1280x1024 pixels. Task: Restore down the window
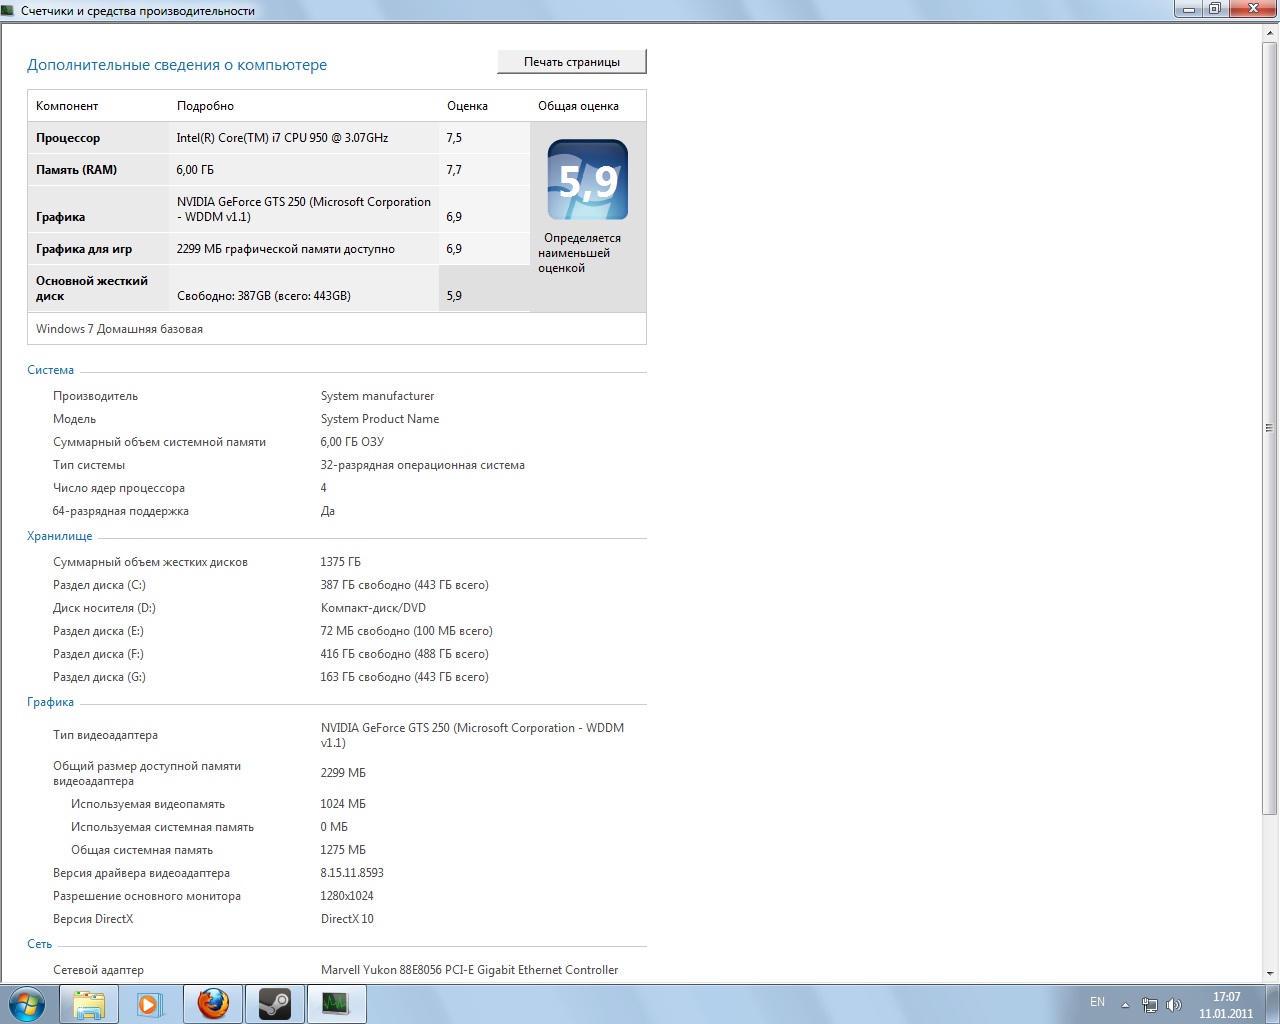(x=1215, y=9)
